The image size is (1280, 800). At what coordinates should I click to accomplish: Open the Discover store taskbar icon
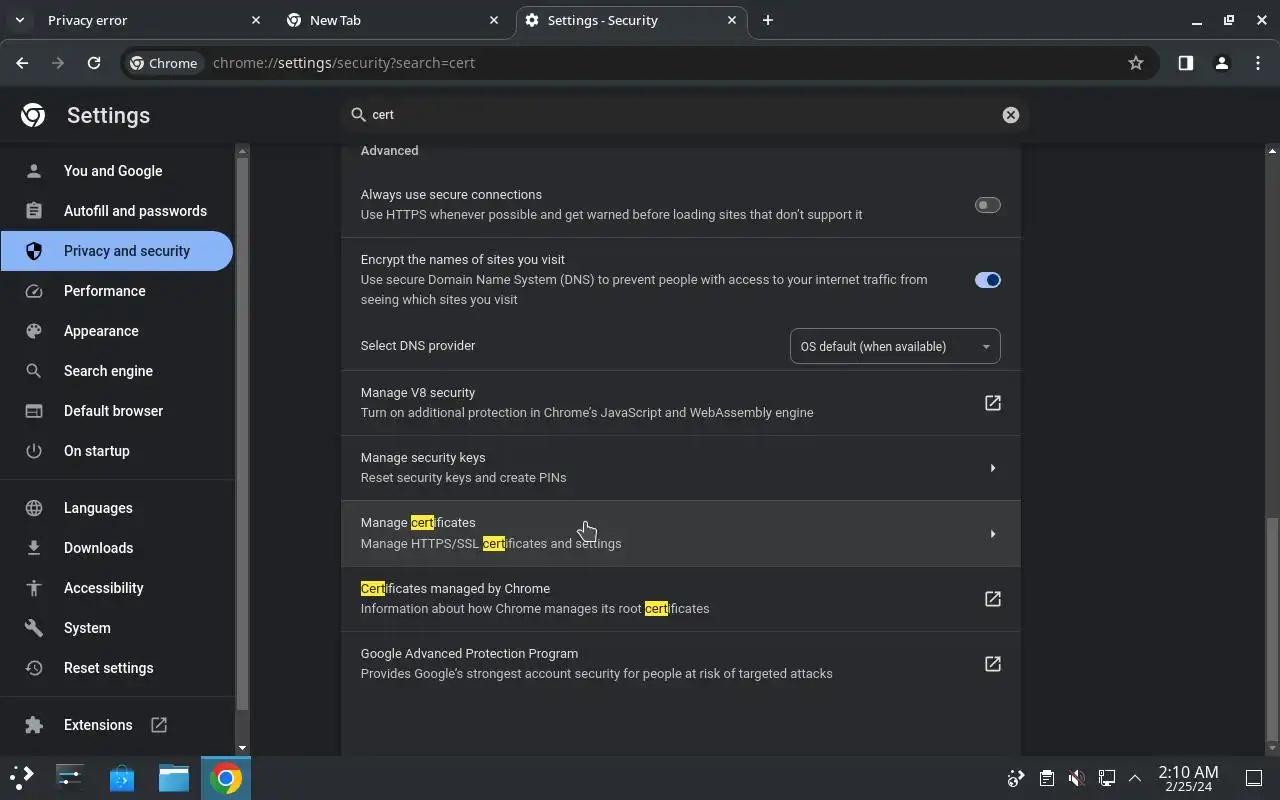pos(122,777)
